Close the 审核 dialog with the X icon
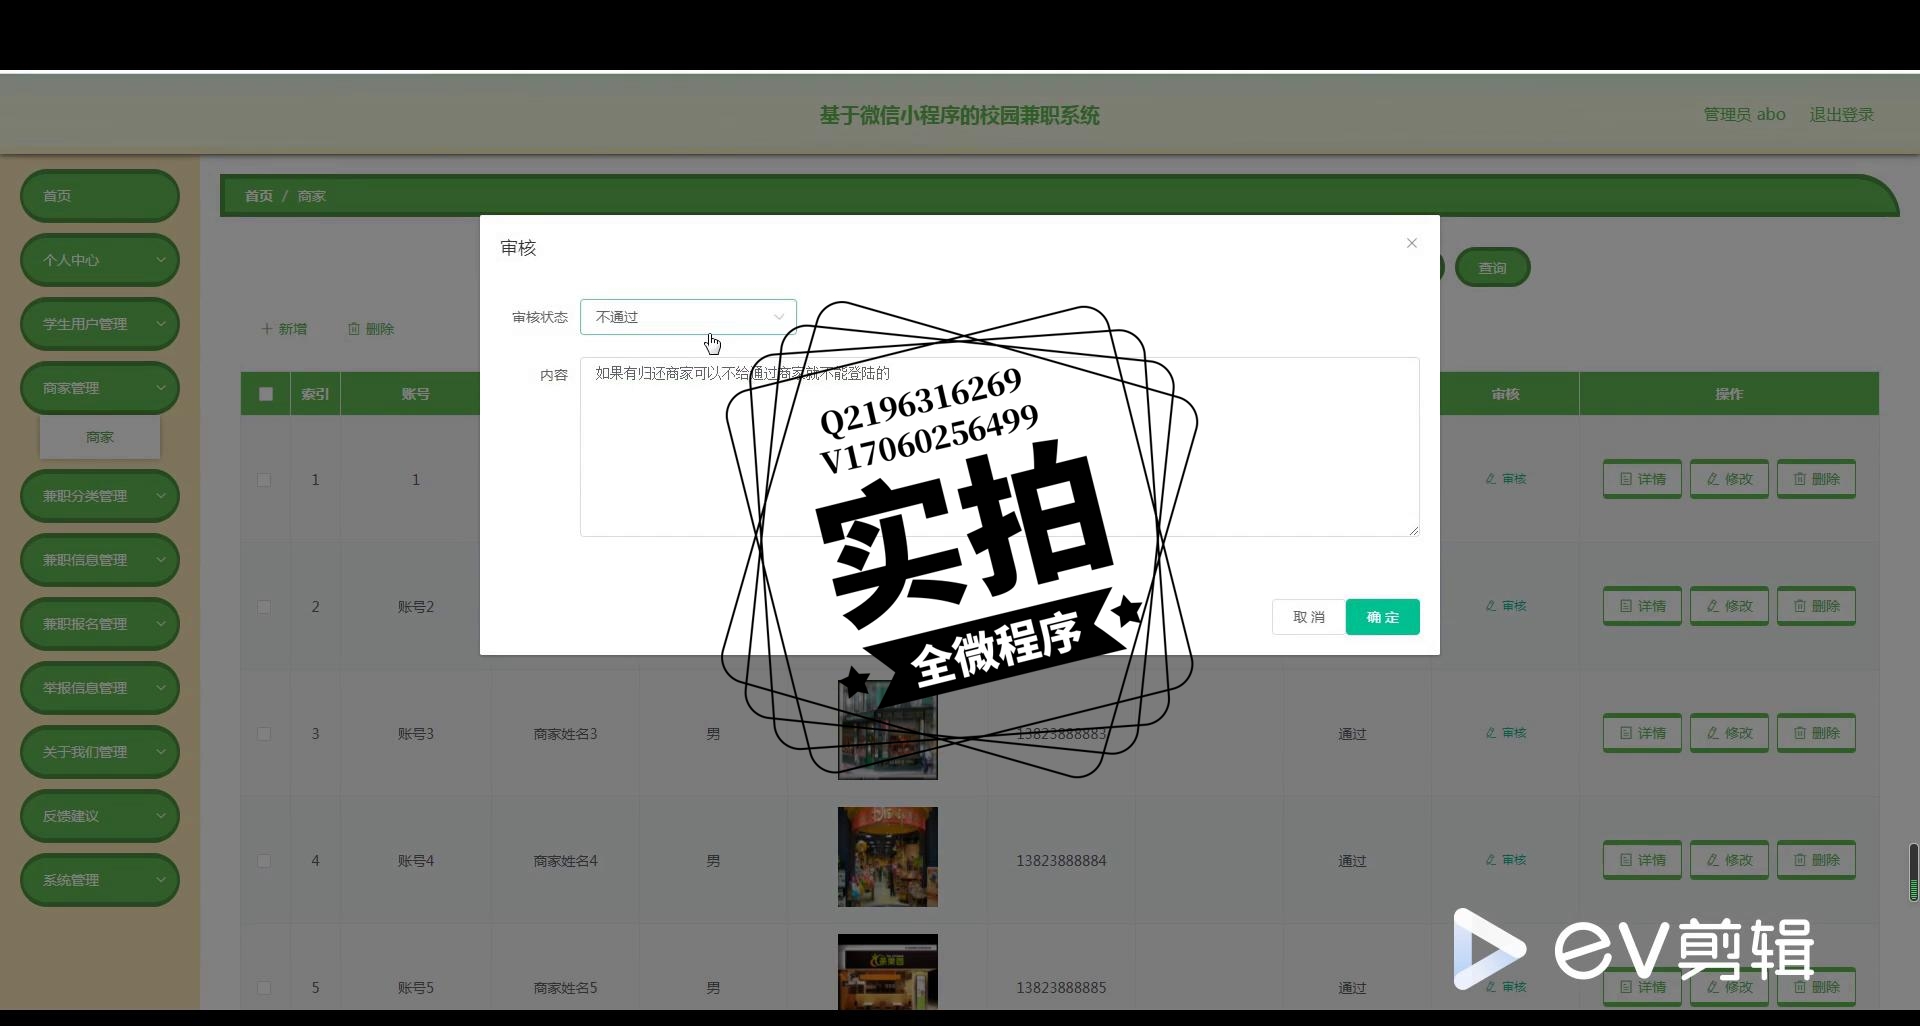 click(x=1411, y=243)
